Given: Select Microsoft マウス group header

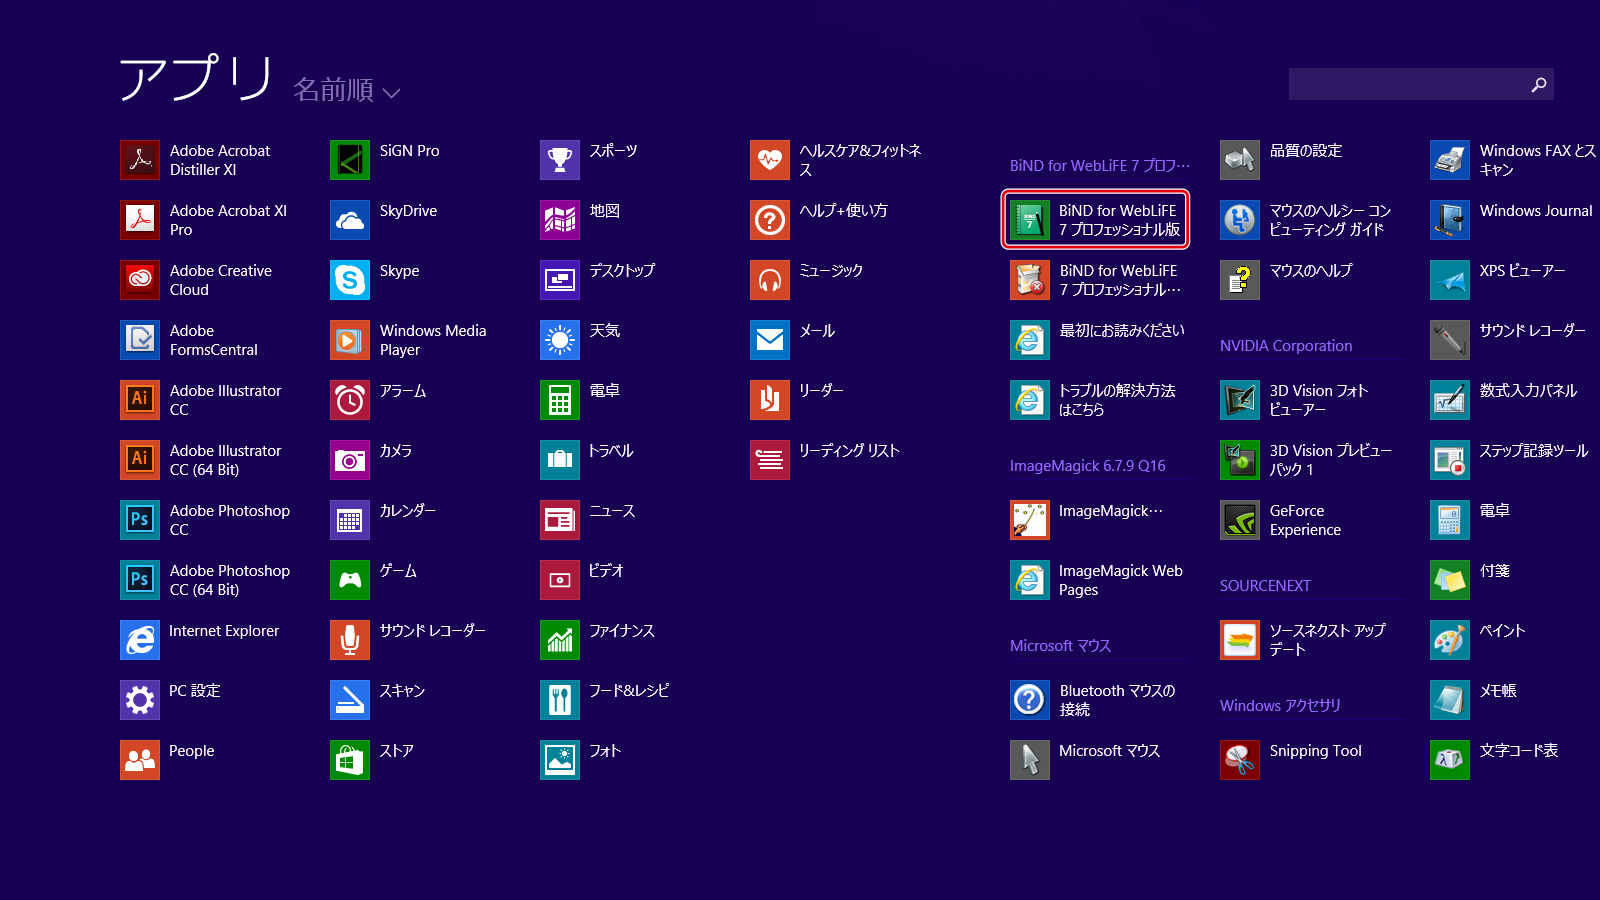Looking at the screenshot, I should pyautogui.click(x=1060, y=646).
